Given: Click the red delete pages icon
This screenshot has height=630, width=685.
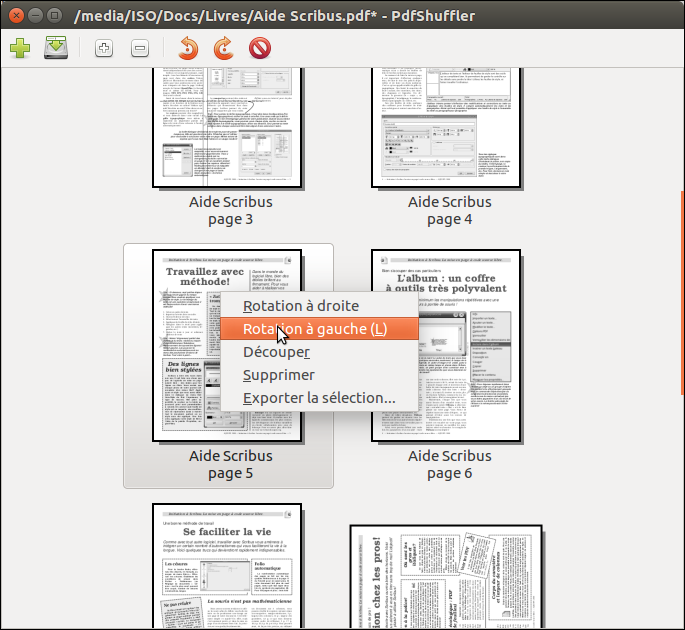Looking at the screenshot, I should (x=260, y=48).
